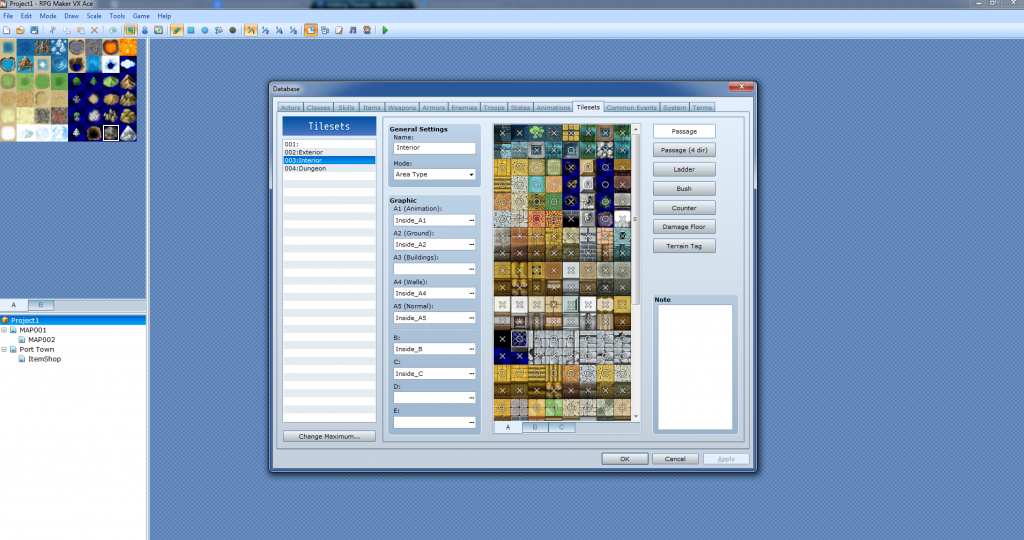
Task: Collapse the MAP001 tree node
Action: 6,330
